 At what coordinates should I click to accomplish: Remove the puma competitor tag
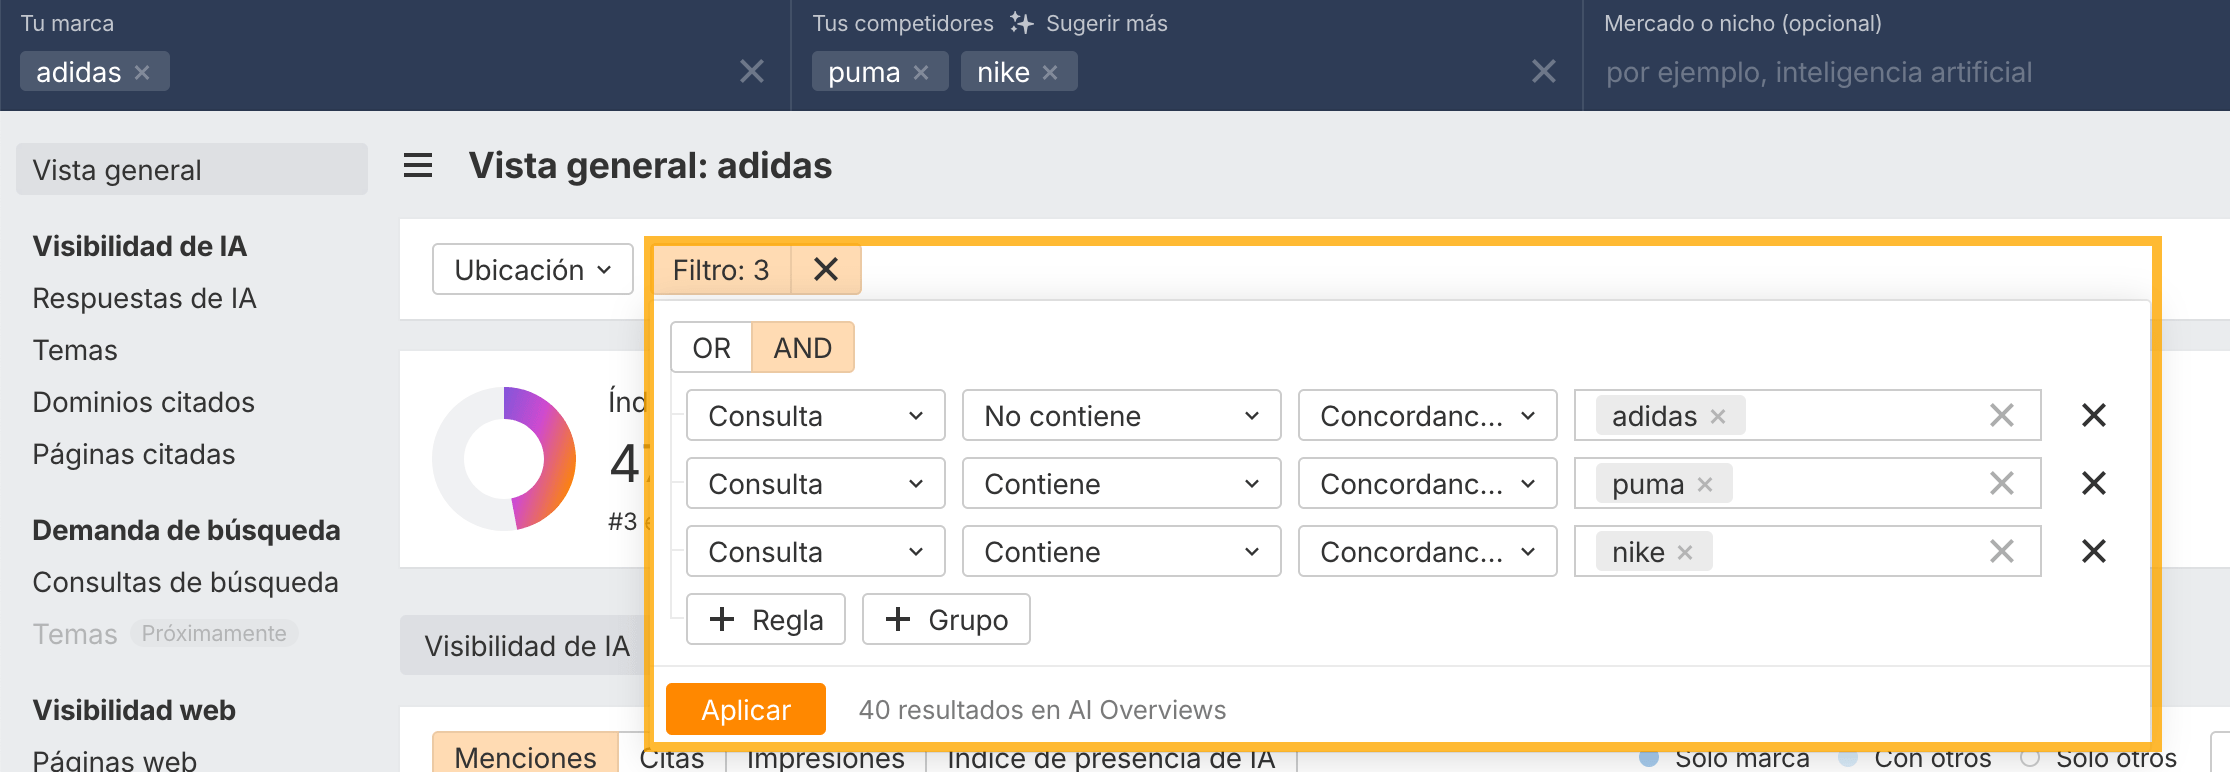tap(921, 73)
